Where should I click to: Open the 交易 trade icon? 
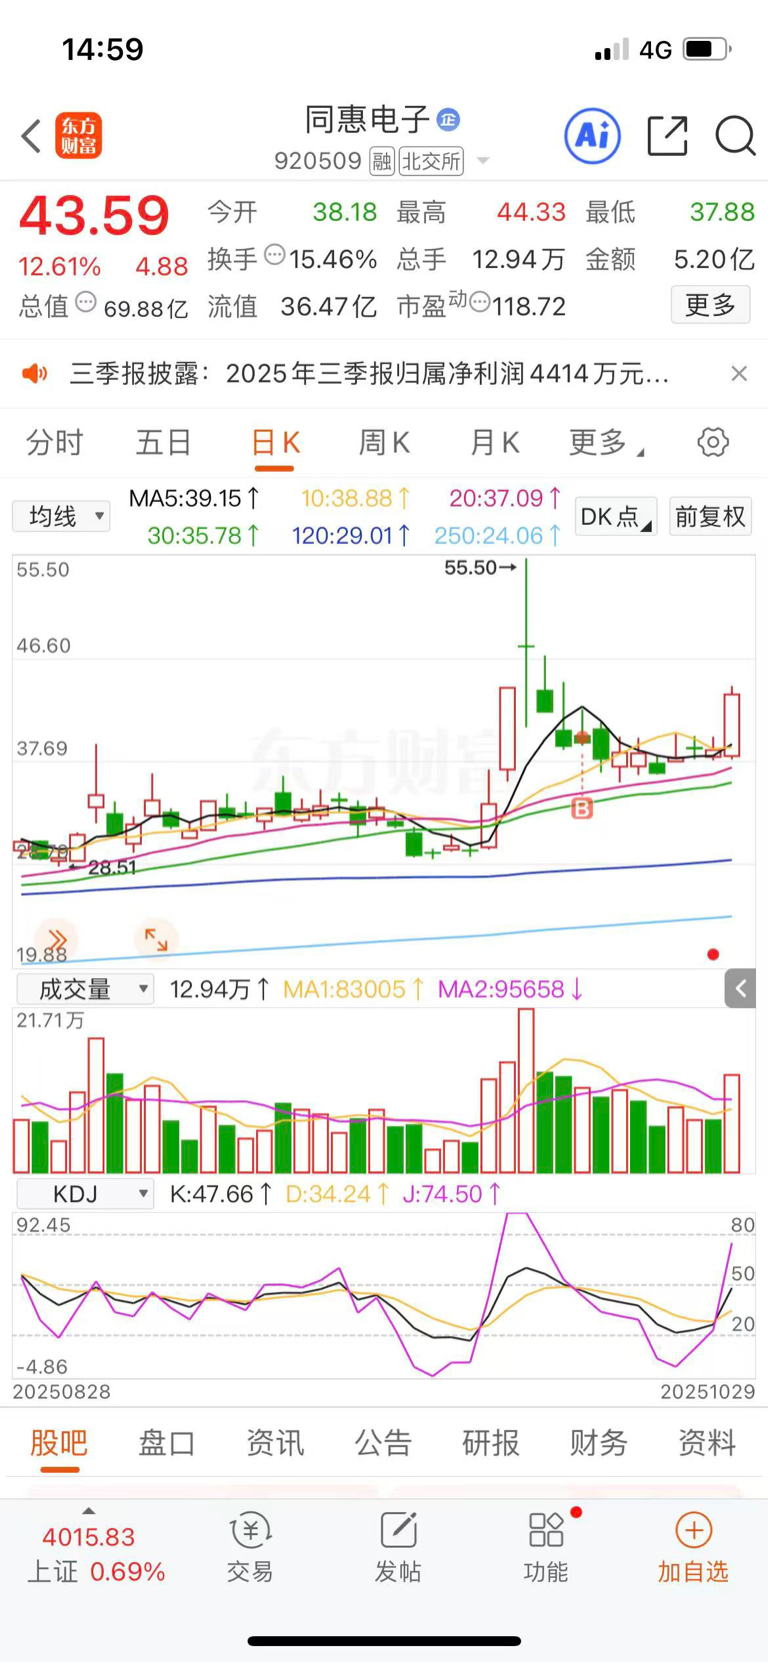pyautogui.click(x=250, y=1546)
